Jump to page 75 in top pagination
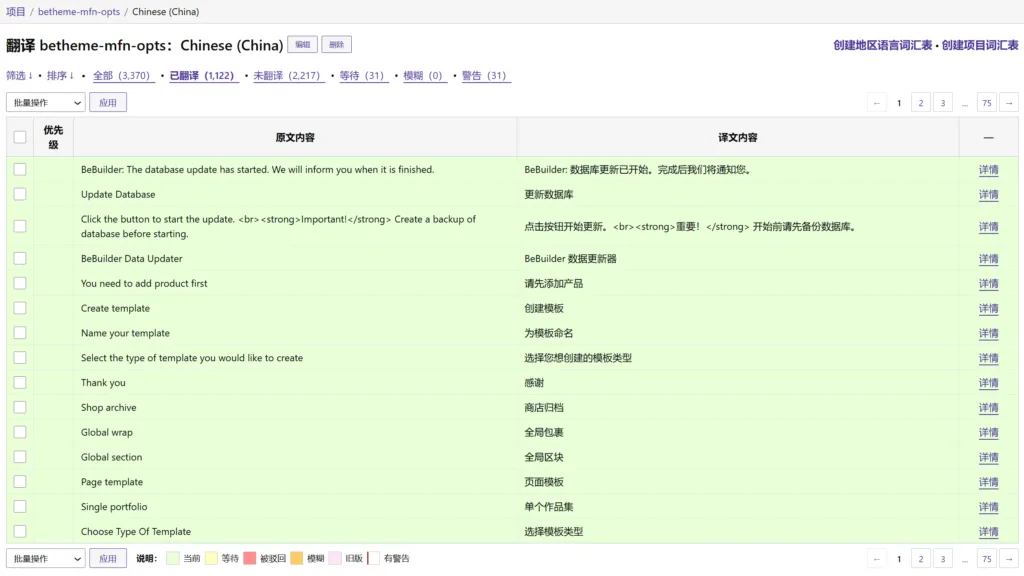The width and height of the screenshot is (1024, 576). pyautogui.click(x=986, y=102)
